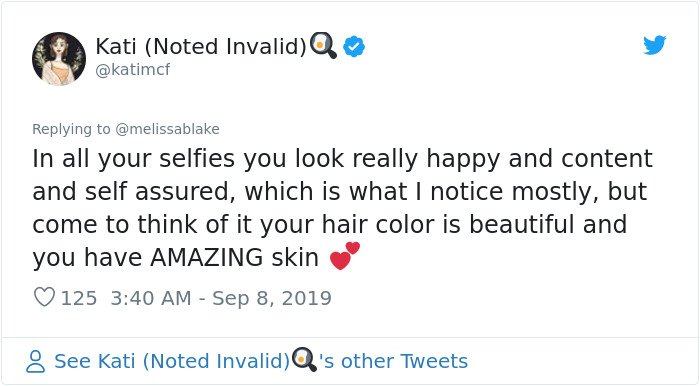Click the blue verified badge

[x=354, y=46]
